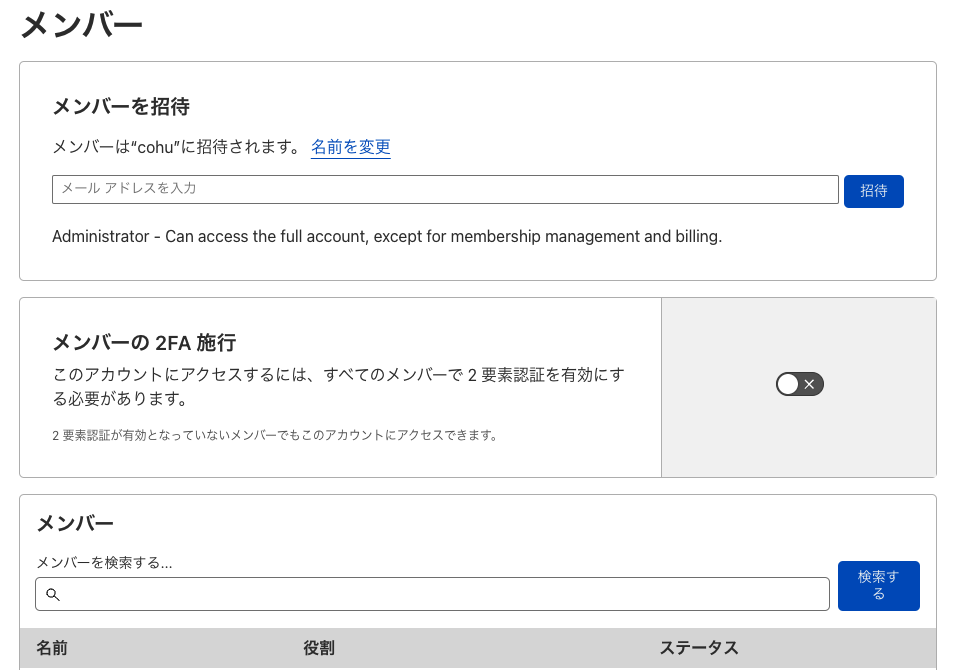Click inside the member search text box
The width and height of the screenshot is (958, 670).
[440, 594]
